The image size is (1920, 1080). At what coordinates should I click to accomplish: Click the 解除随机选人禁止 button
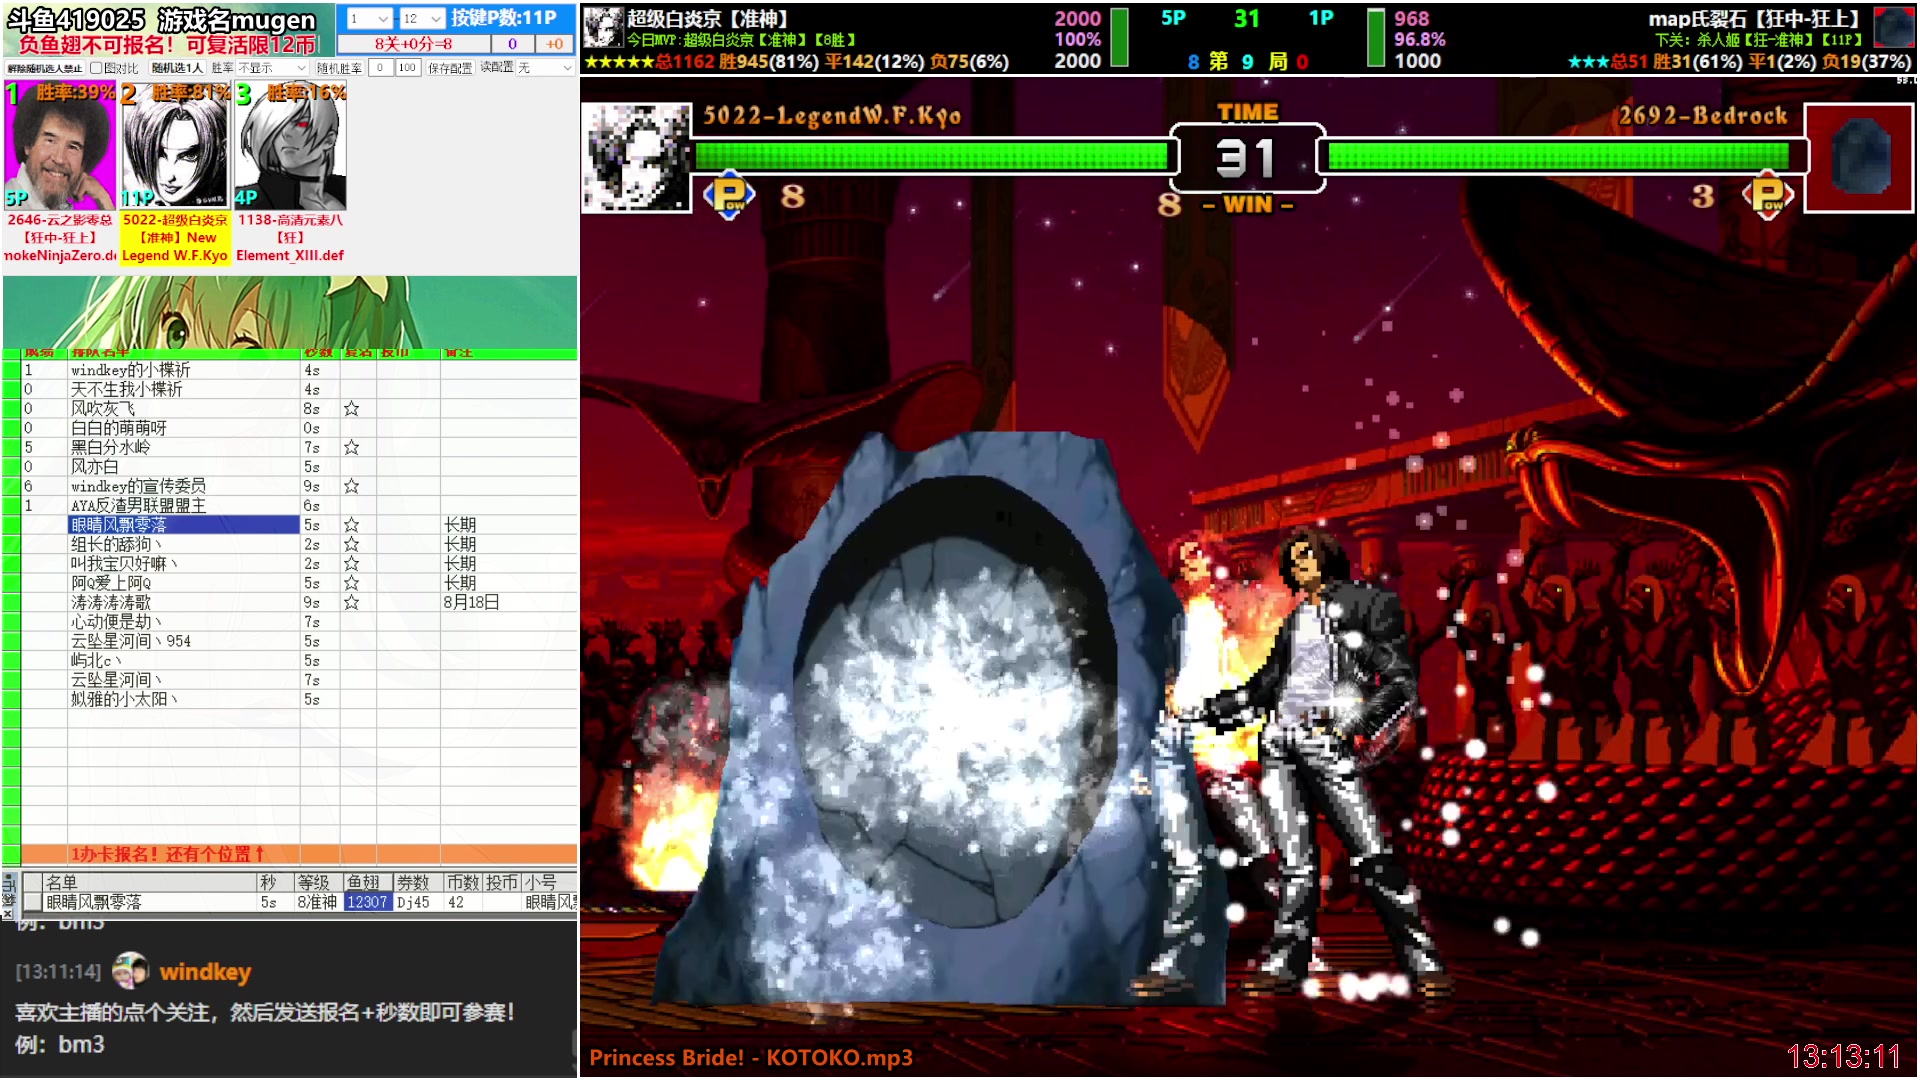[x=45, y=68]
